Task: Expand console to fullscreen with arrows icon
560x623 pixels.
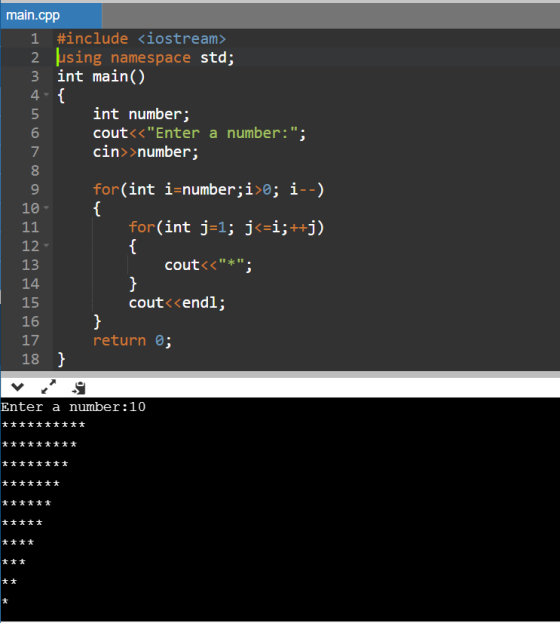Action: [x=48, y=387]
